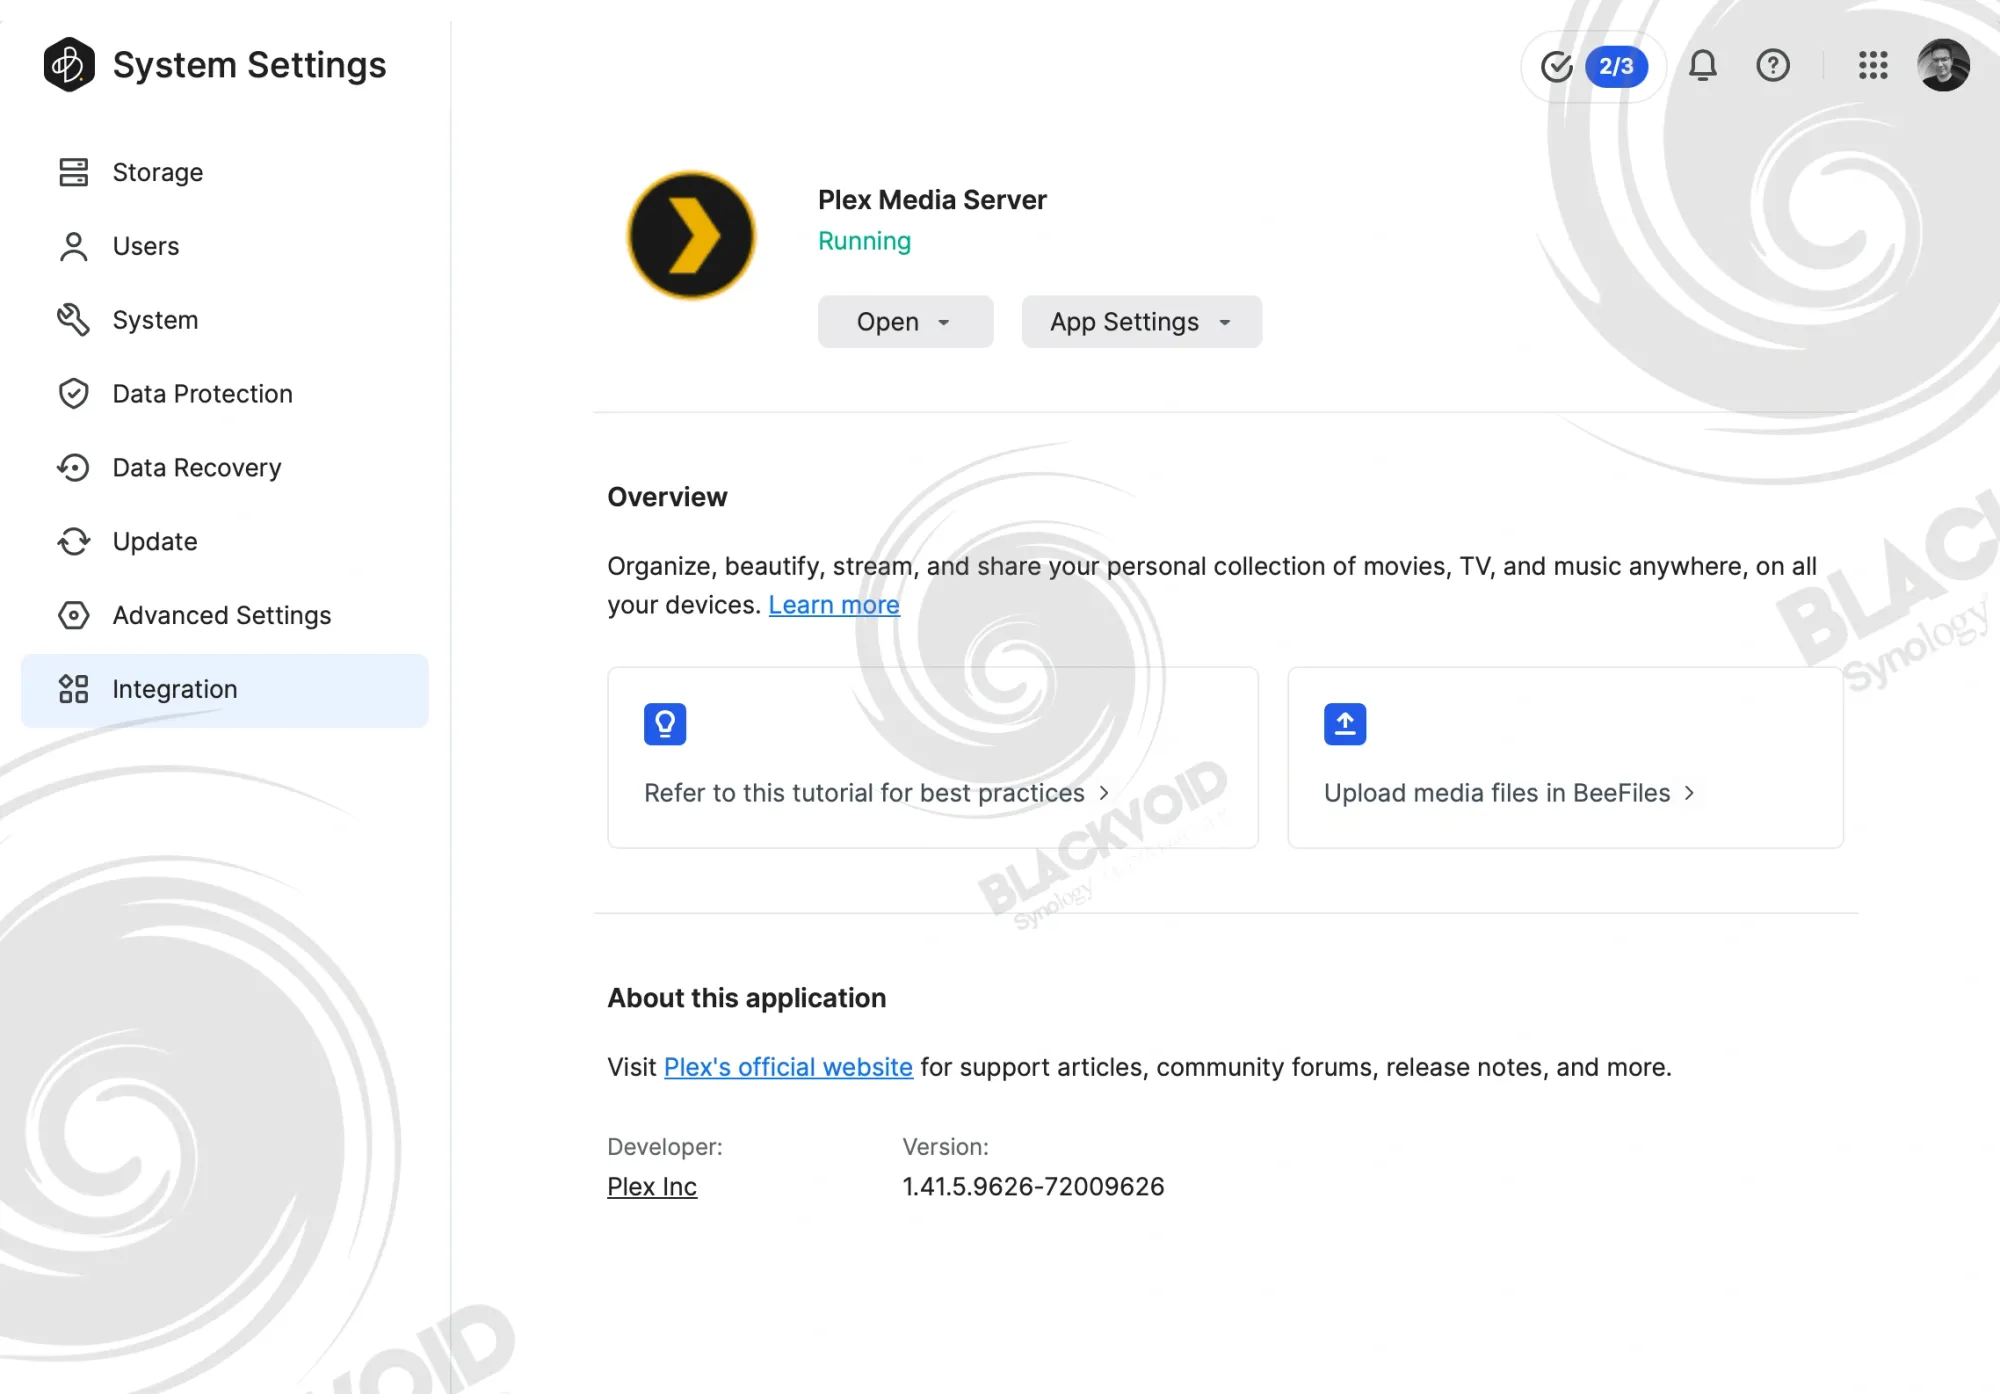
Task: Click the Plex Media Server title
Action: pyautogui.click(x=932, y=200)
